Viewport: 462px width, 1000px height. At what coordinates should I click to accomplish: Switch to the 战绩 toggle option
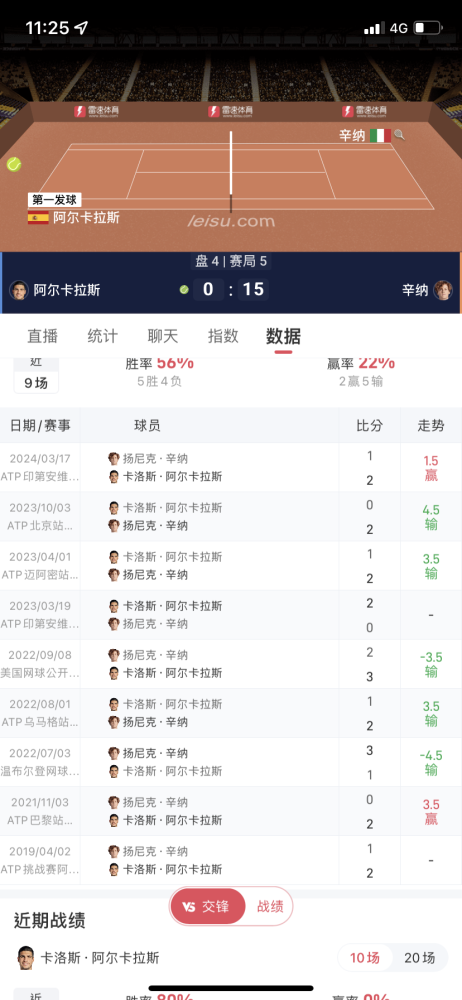270,906
